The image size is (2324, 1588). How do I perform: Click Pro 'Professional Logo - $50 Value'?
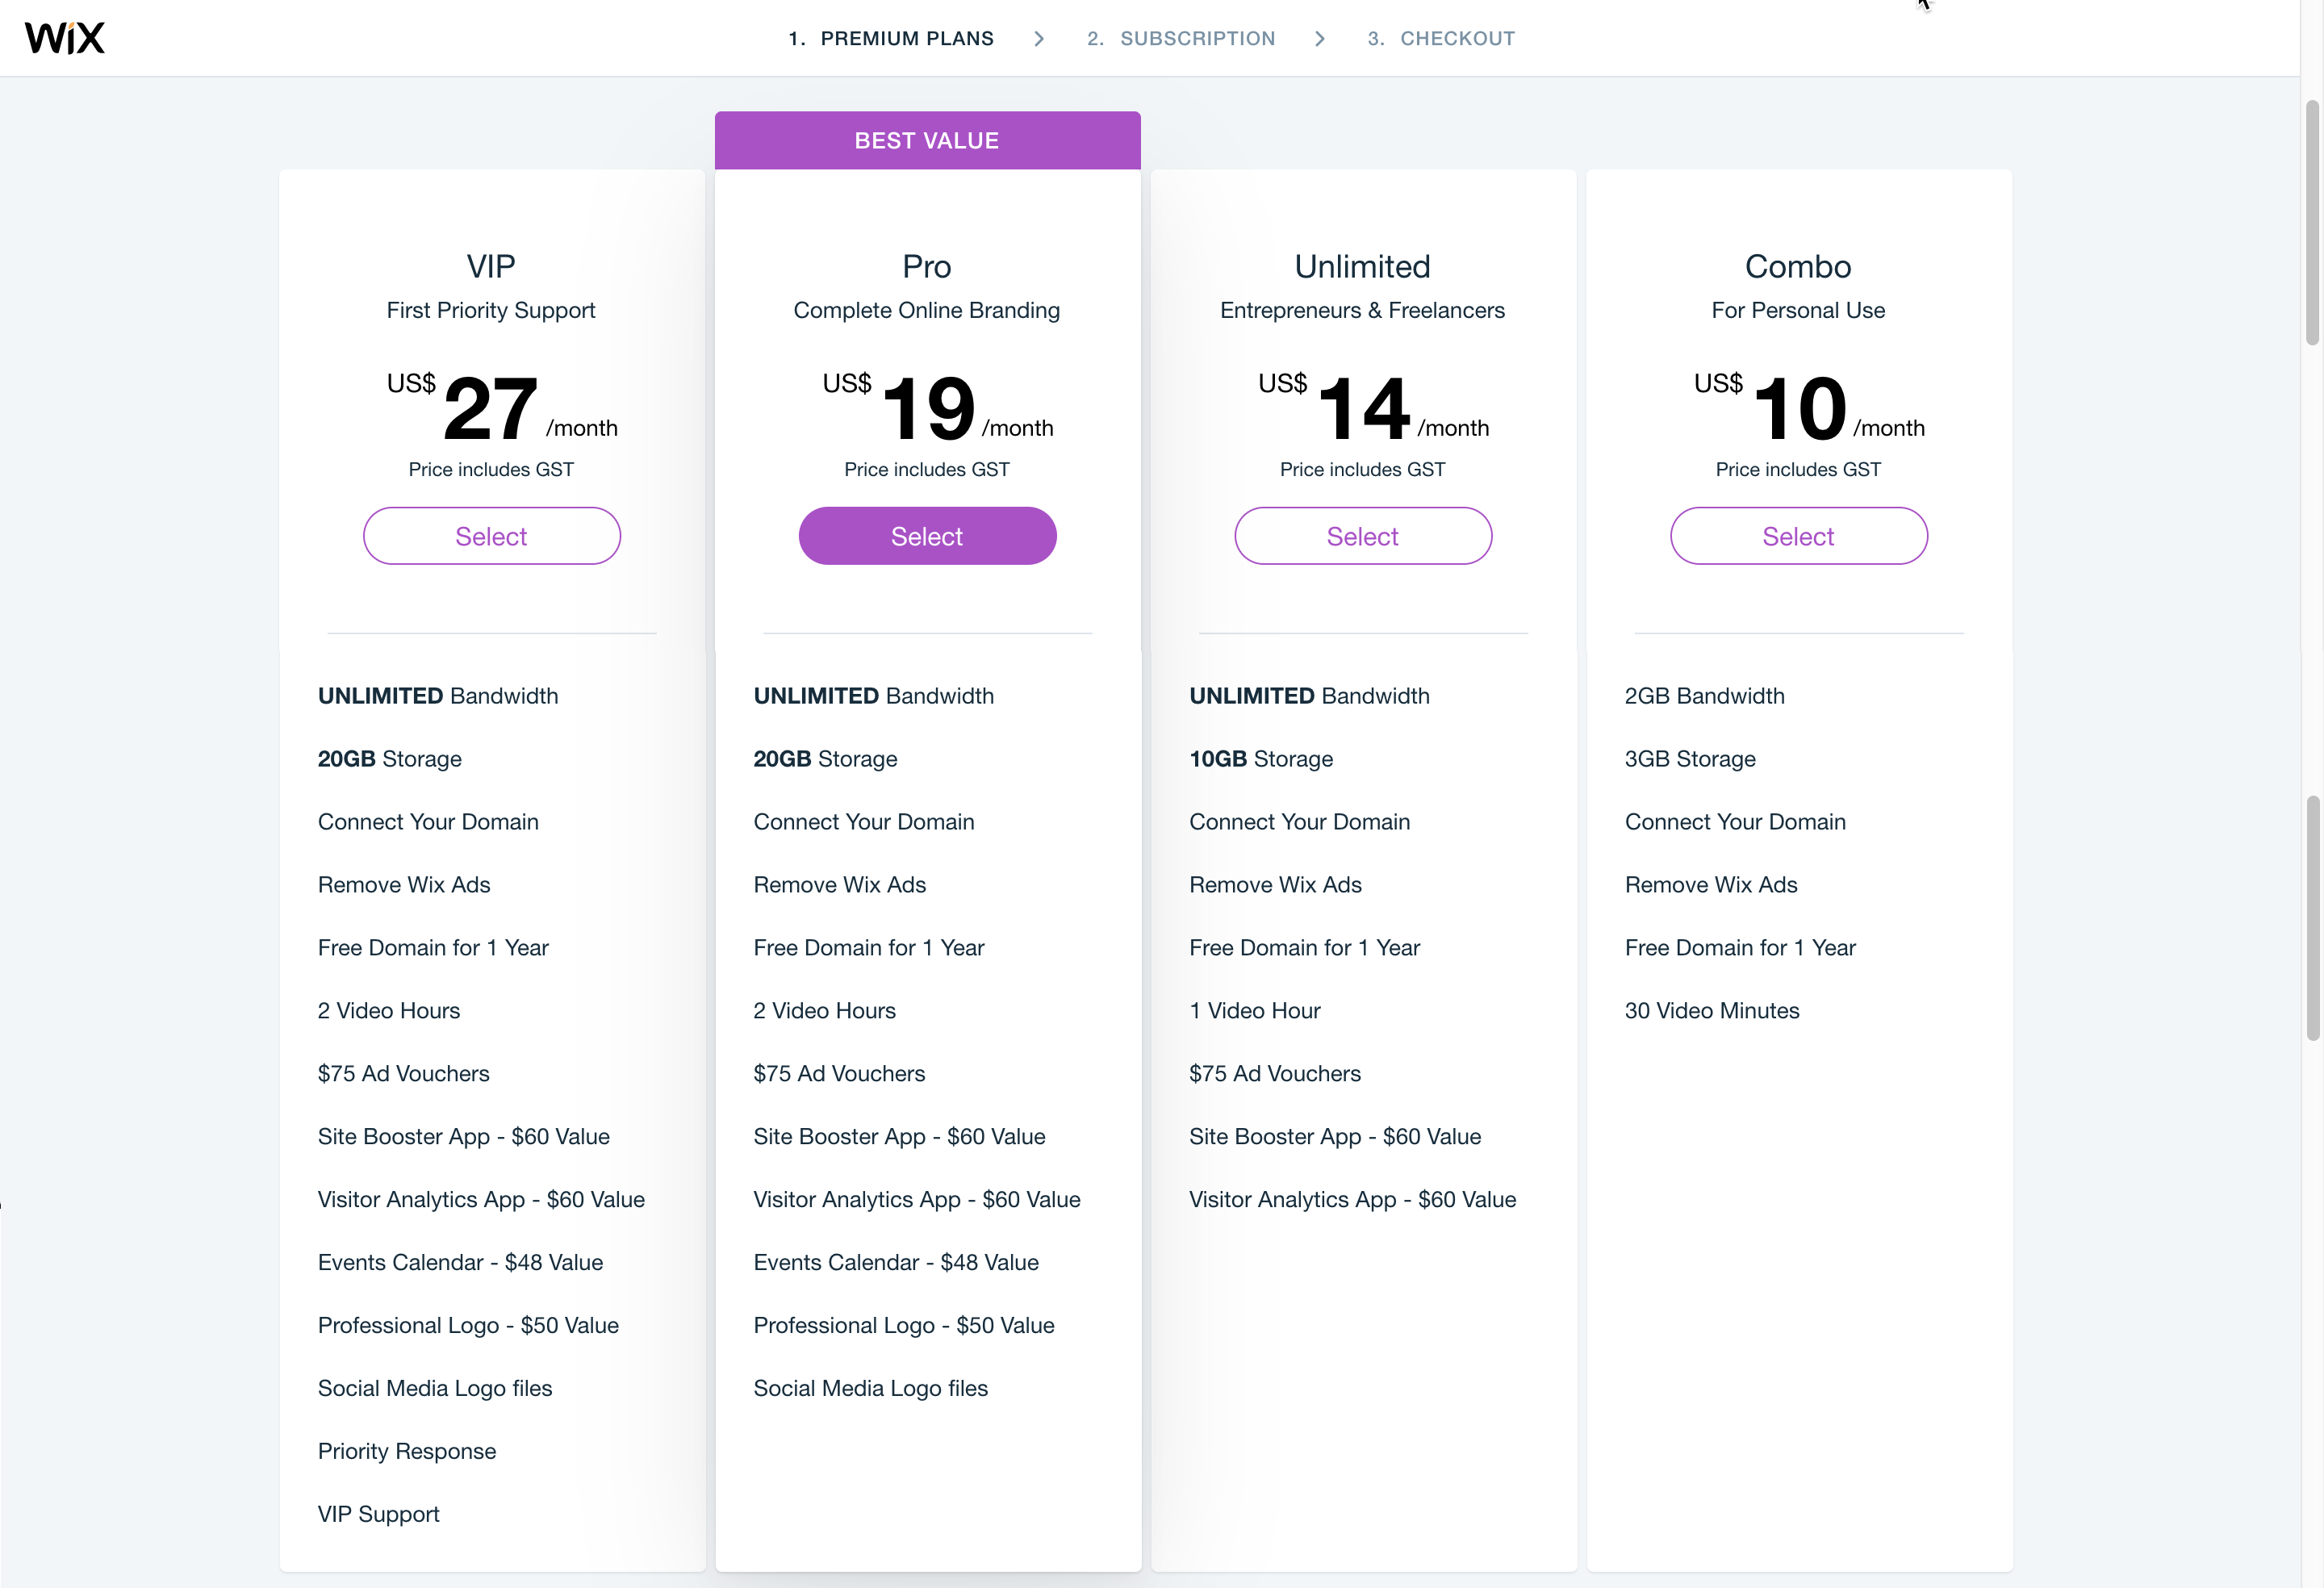tap(904, 1325)
